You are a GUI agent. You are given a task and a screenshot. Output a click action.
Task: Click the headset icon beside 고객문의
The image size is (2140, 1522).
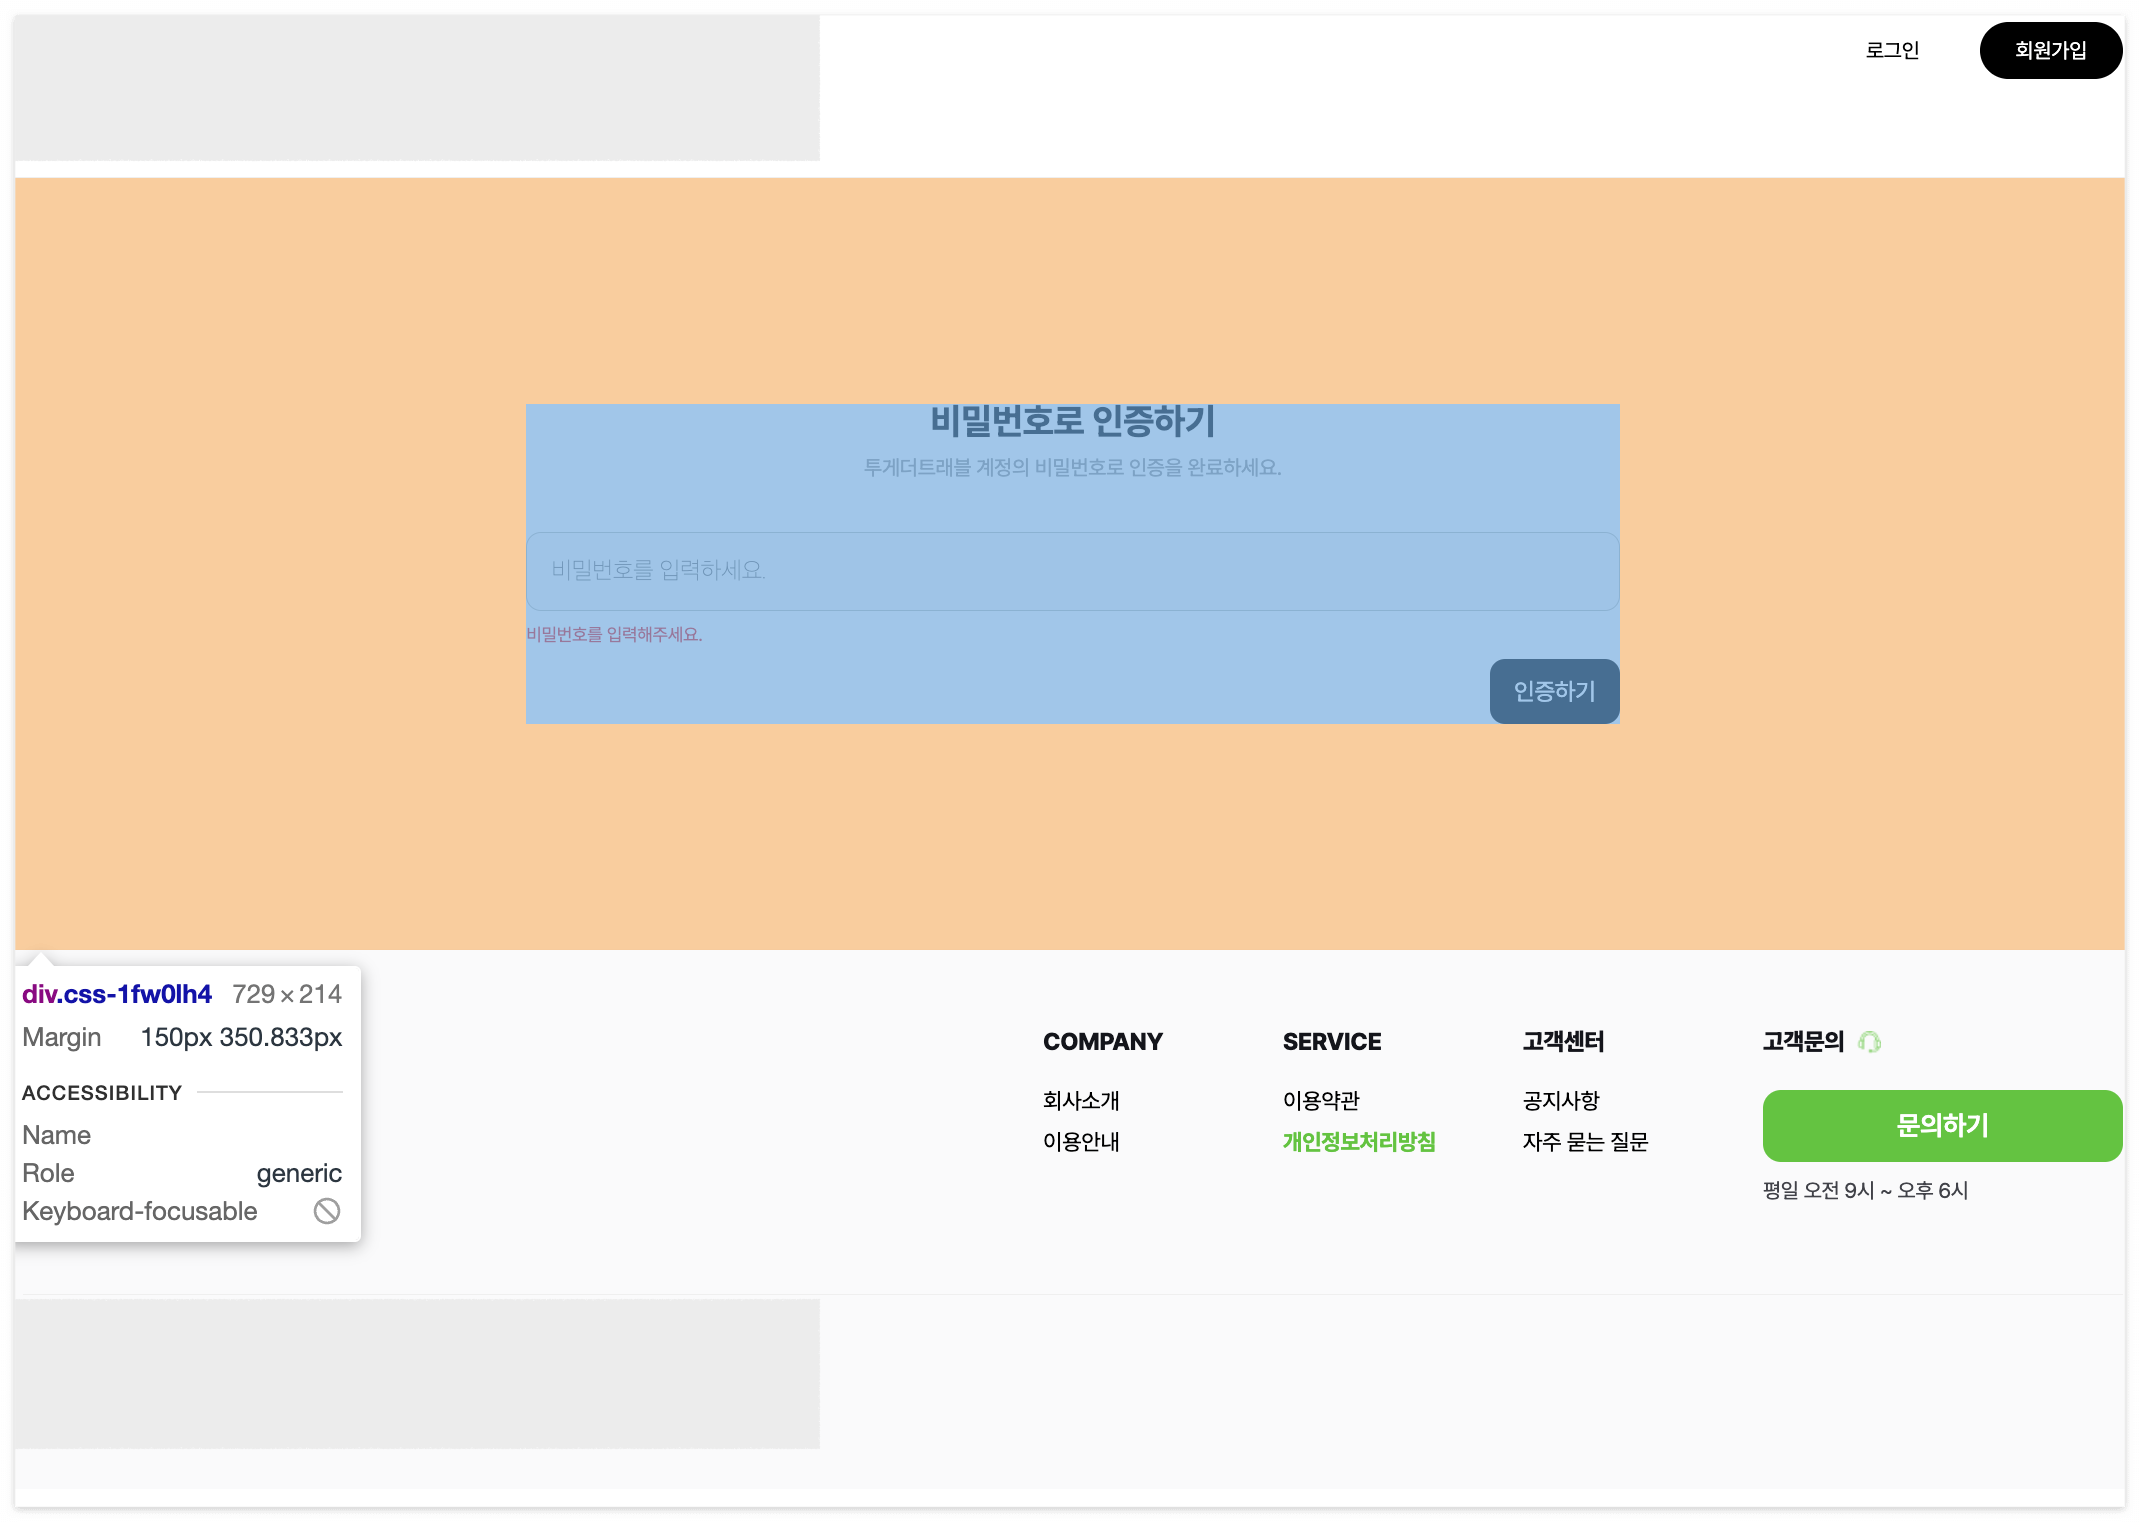pos(1869,1042)
